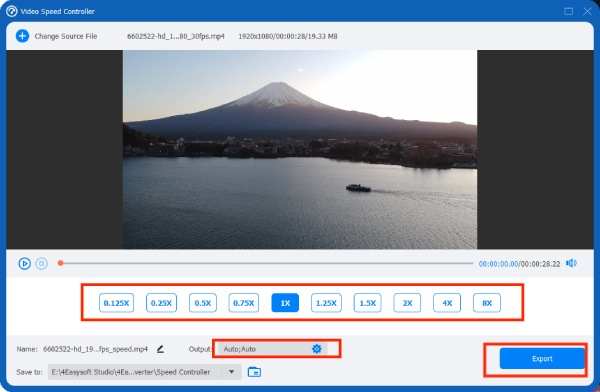Click the Export button
The width and height of the screenshot is (600, 392).
coord(542,359)
